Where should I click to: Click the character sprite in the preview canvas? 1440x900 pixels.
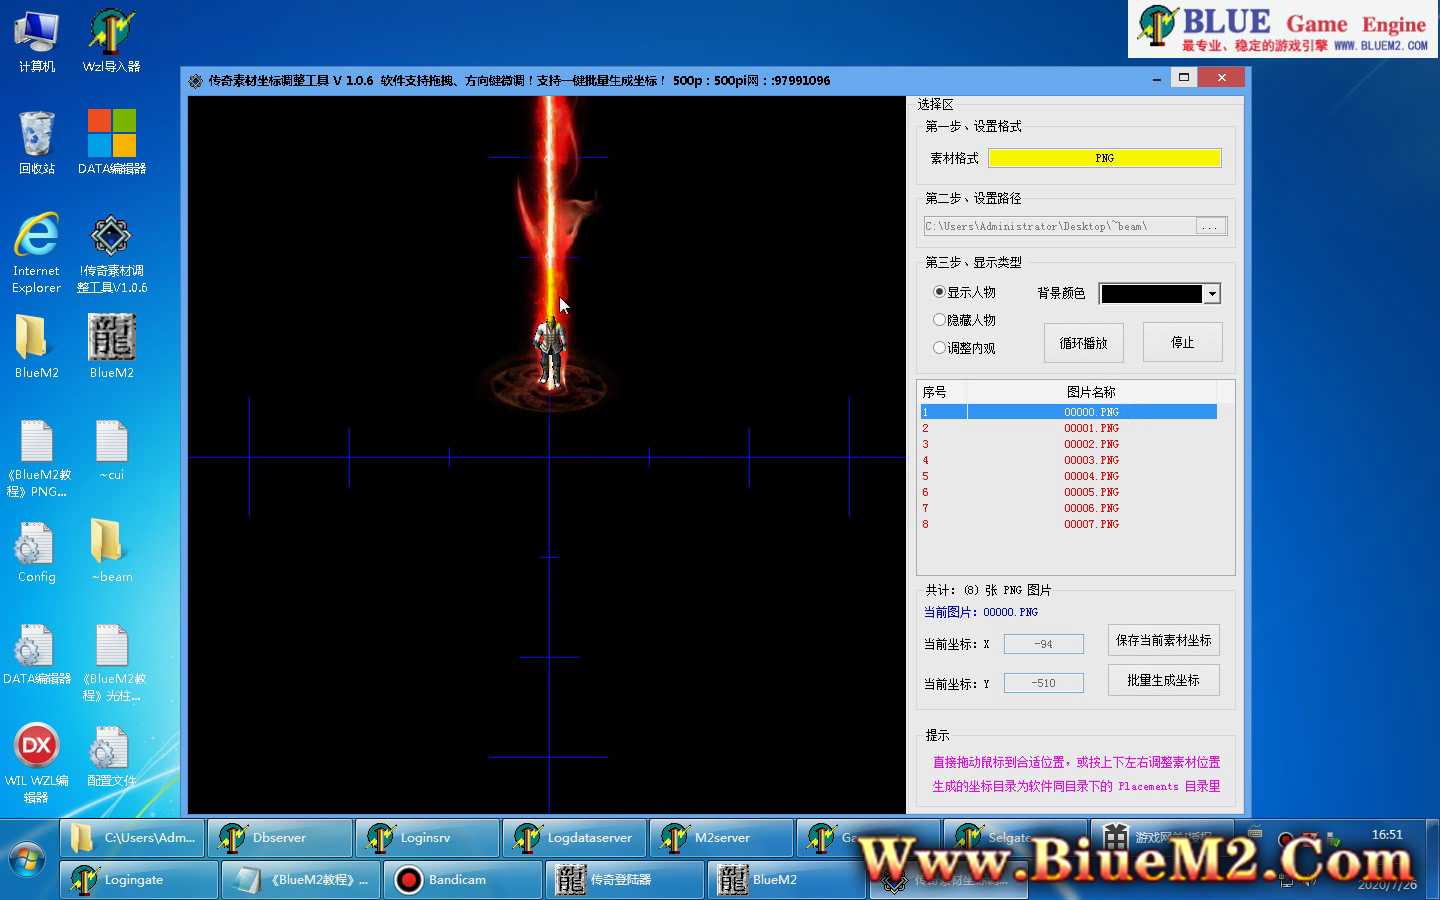(x=549, y=353)
